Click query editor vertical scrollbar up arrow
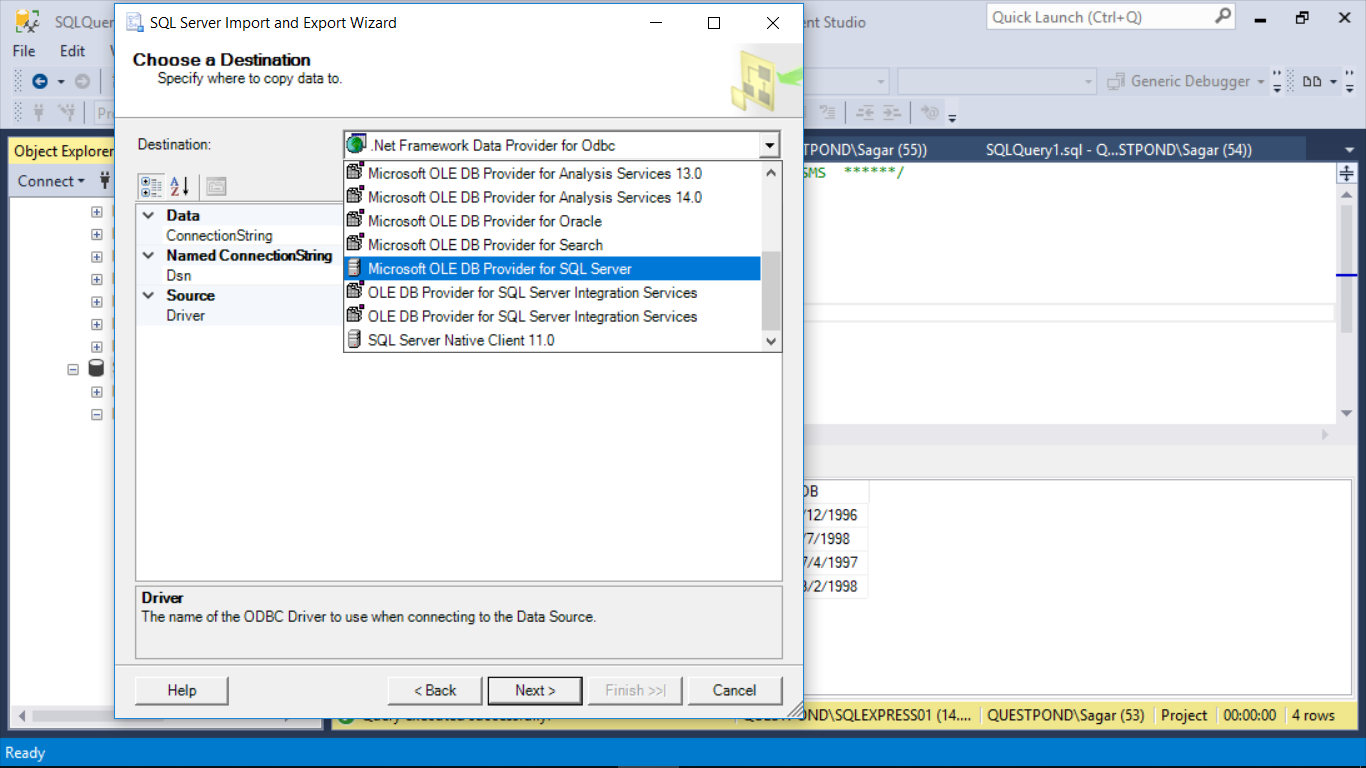This screenshot has height=768, width=1366. tap(1346, 196)
